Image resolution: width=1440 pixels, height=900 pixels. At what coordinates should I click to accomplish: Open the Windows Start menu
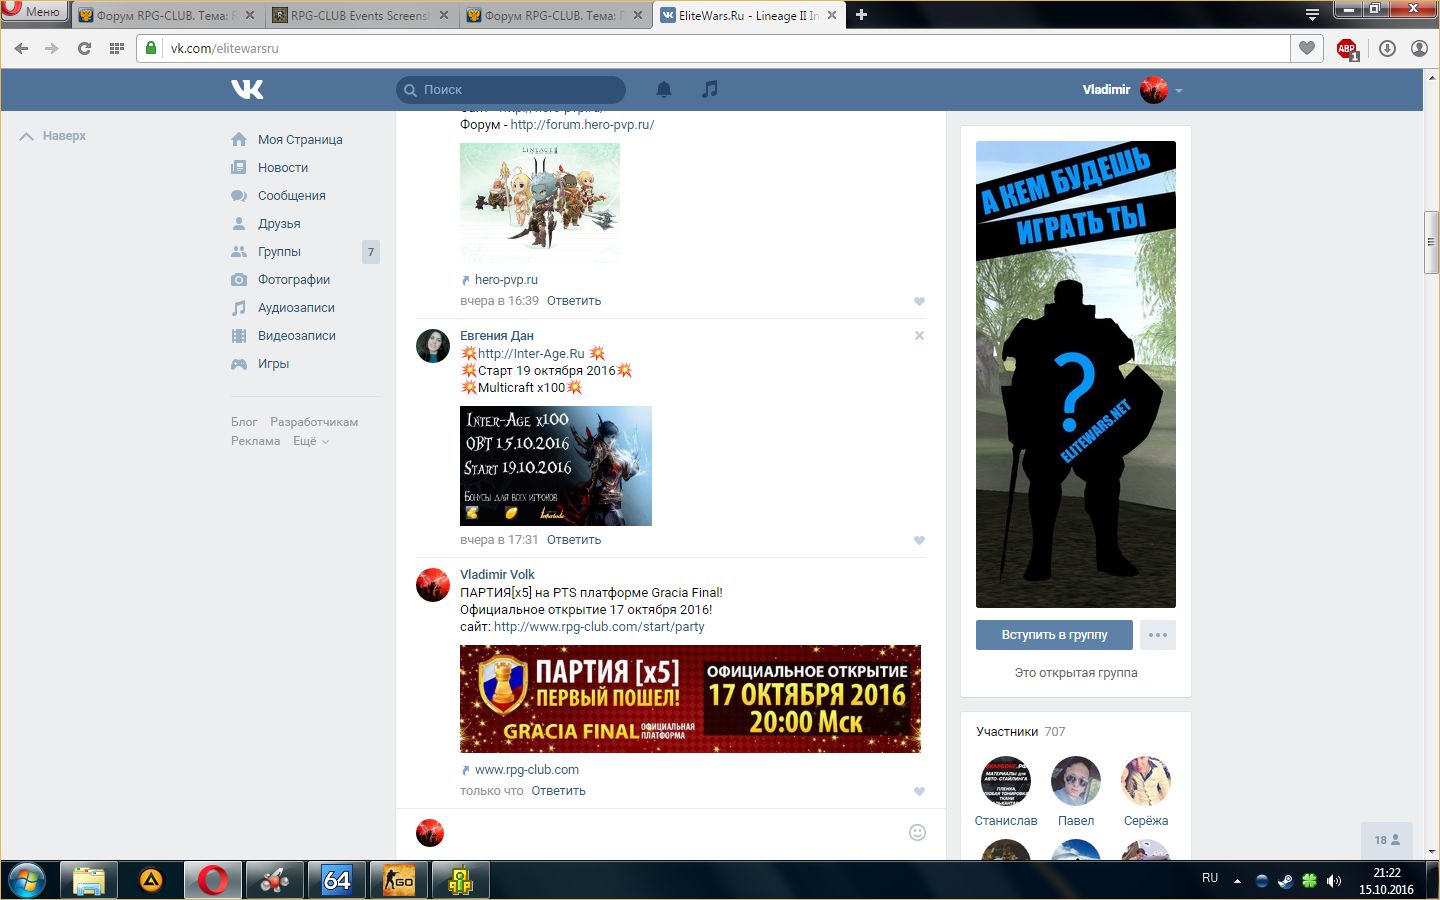point(26,880)
